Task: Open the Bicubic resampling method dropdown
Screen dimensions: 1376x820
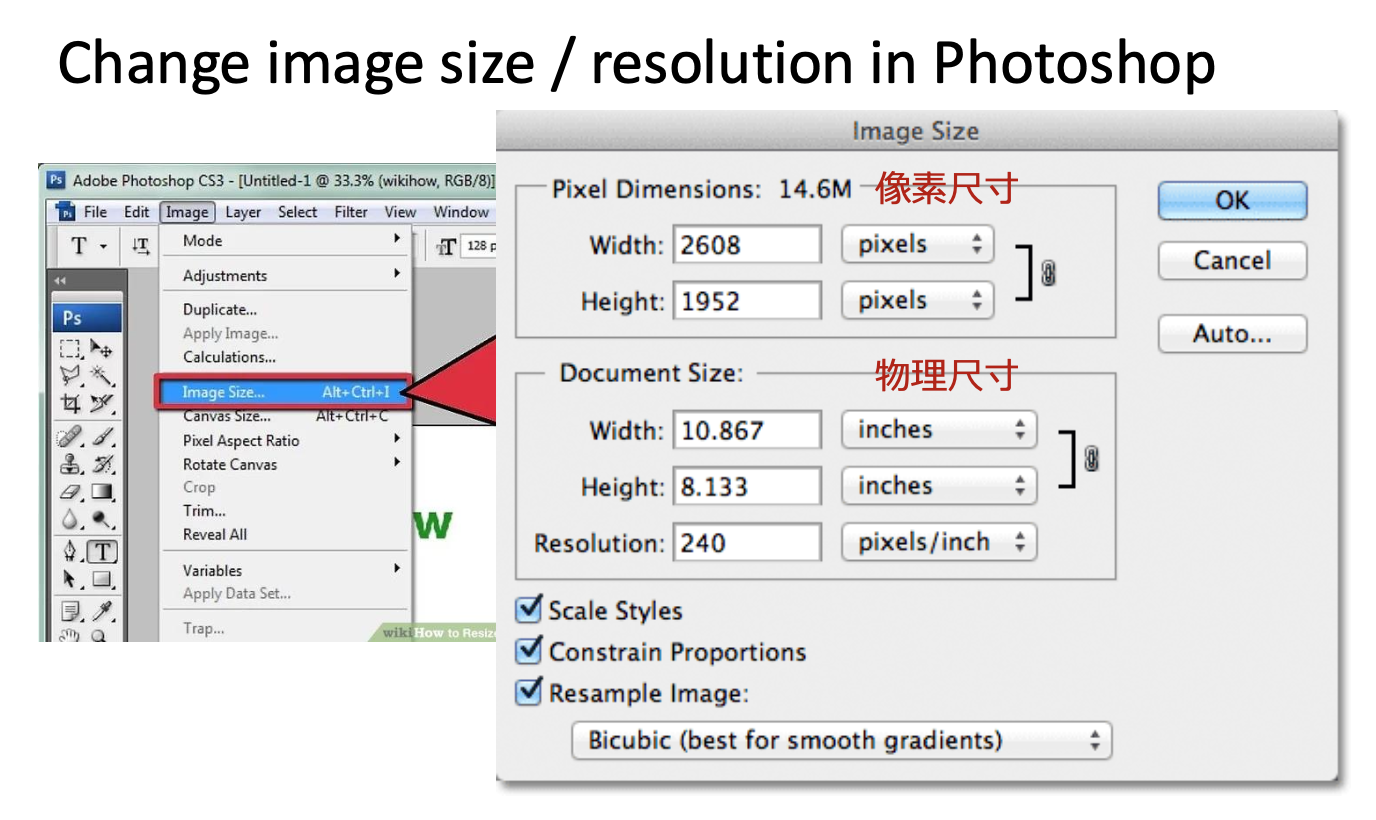Action: pos(841,741)
